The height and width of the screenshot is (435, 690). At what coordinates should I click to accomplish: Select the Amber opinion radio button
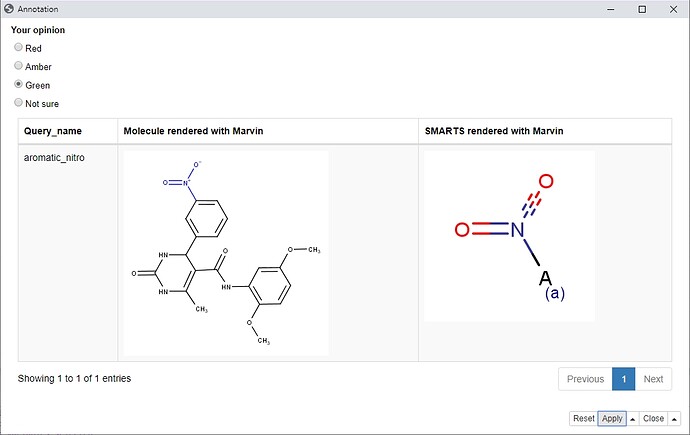18,66
